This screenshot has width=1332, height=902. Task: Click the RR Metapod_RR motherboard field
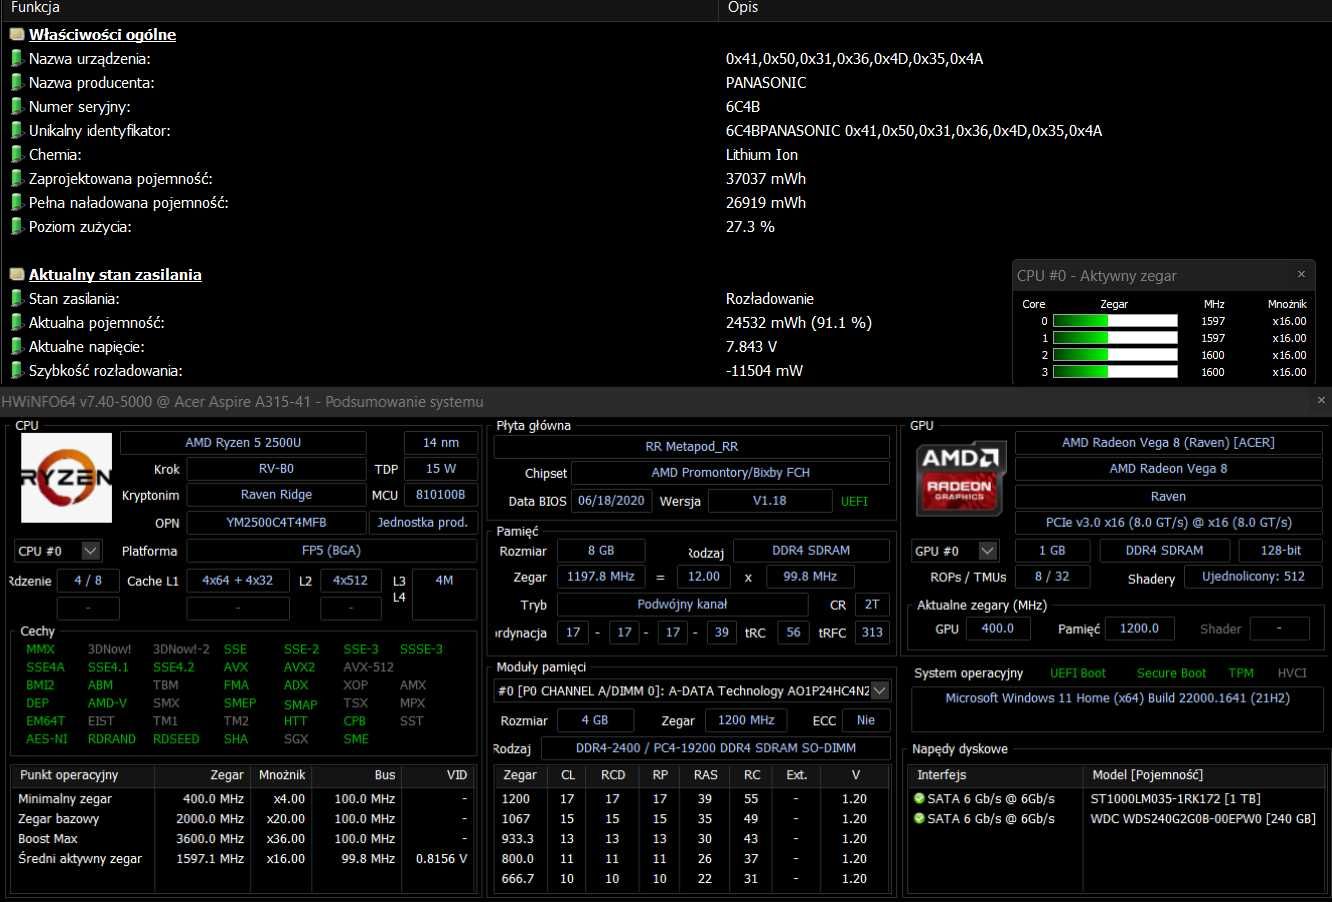(692, 447)
